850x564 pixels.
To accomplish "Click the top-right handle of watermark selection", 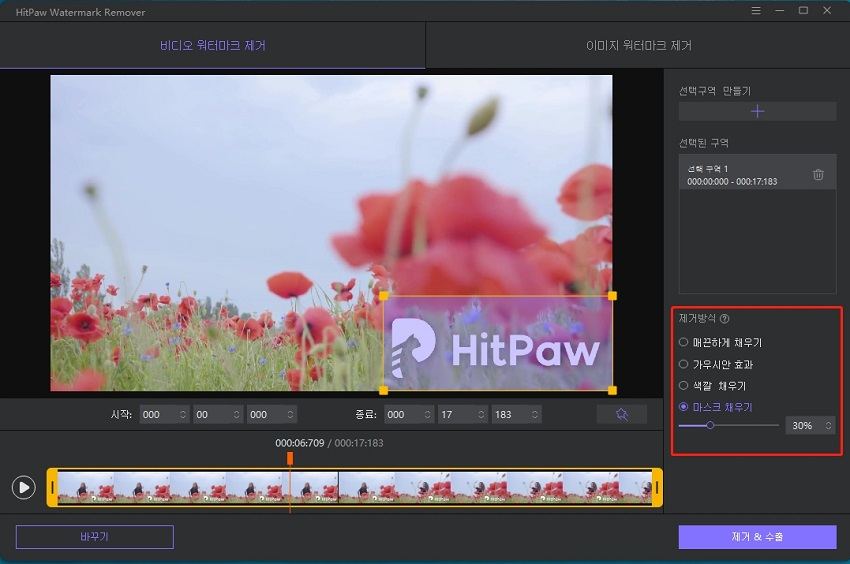I will (612, 296).
